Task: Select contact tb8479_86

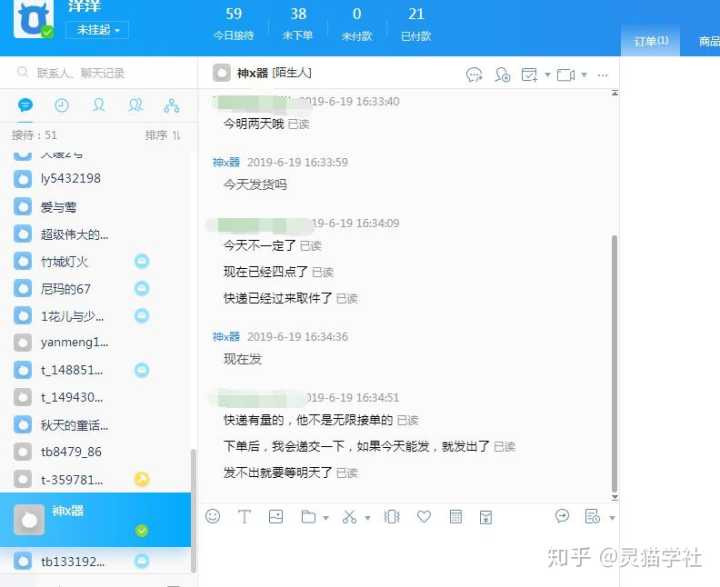Action: [x=96, y=452]
